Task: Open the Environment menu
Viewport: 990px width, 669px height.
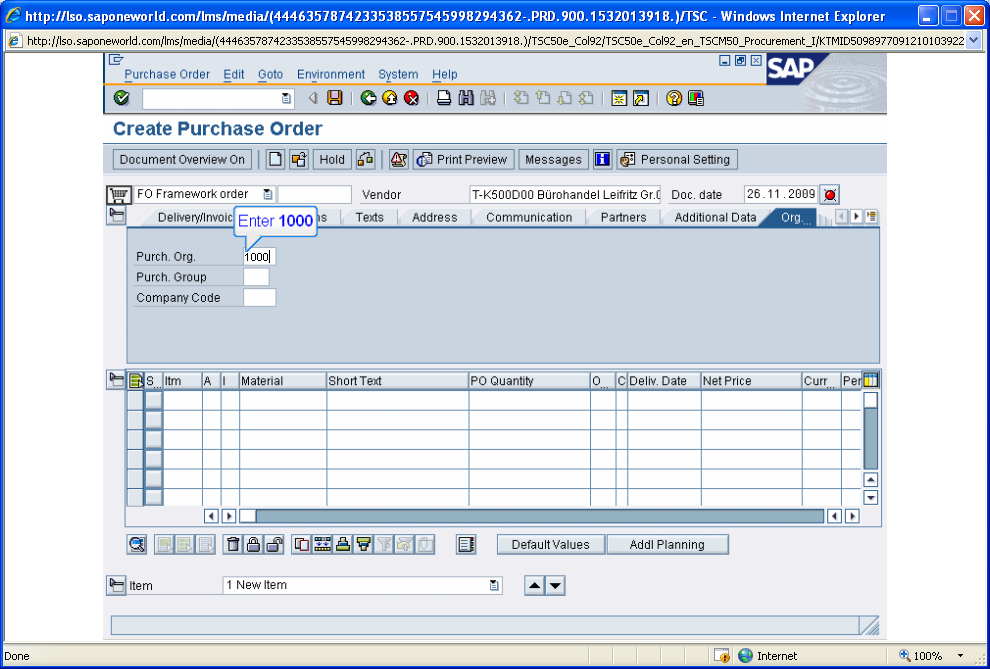Action: tap(331, 74)
